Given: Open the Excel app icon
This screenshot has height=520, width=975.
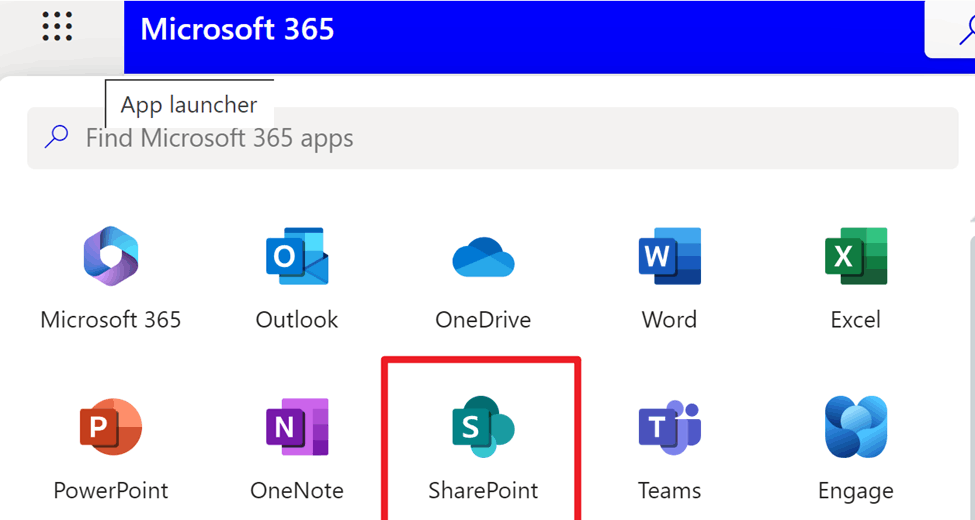Looking at the screenshot, I should (856, 256).
